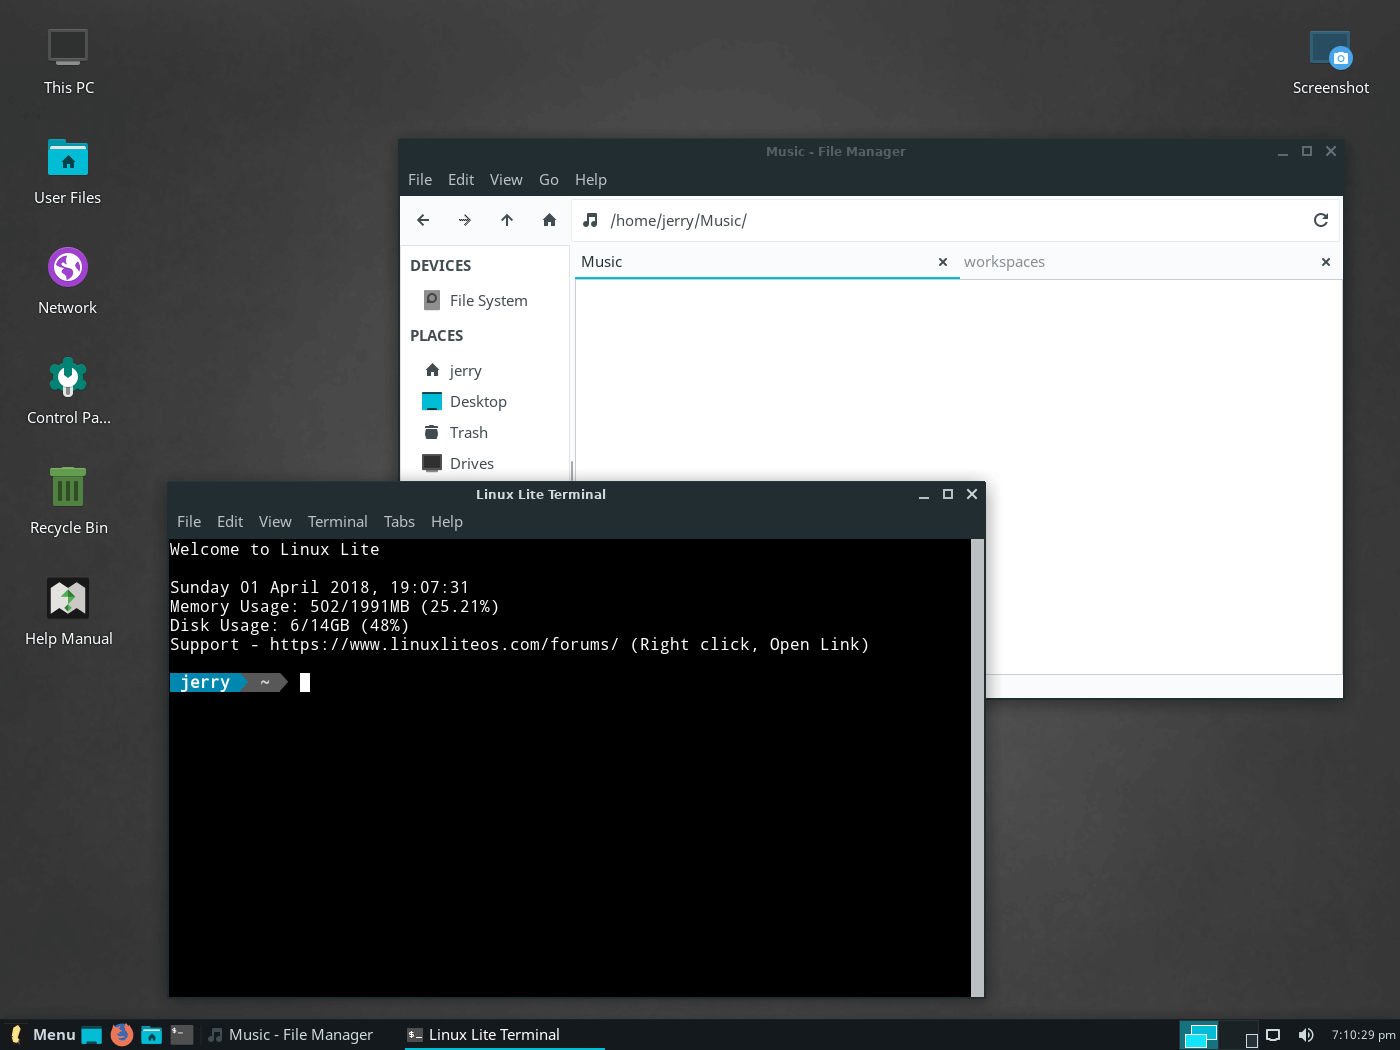The width and height of the screenshot is (1400, 1050).
Task: Open the Tabs menu in terminal
Action: [399, 522]
